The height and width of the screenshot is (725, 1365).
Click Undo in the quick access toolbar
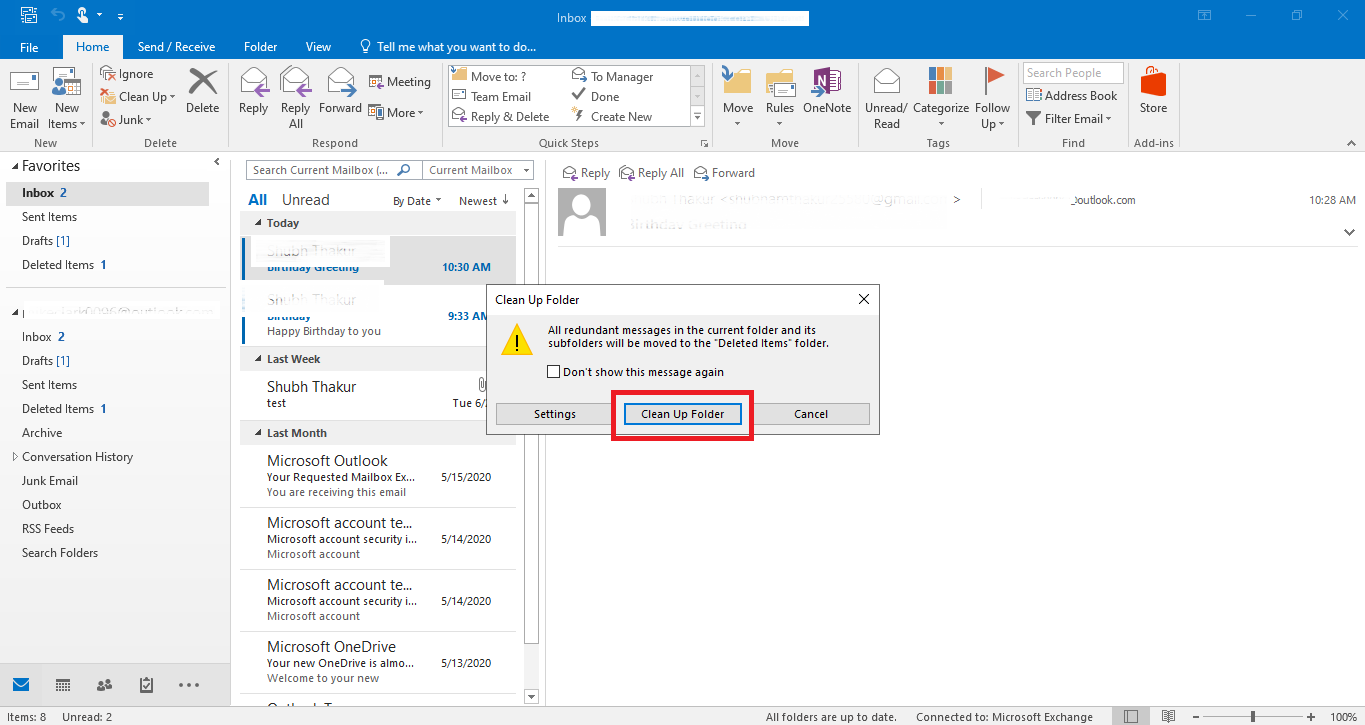tap(58, 16)
